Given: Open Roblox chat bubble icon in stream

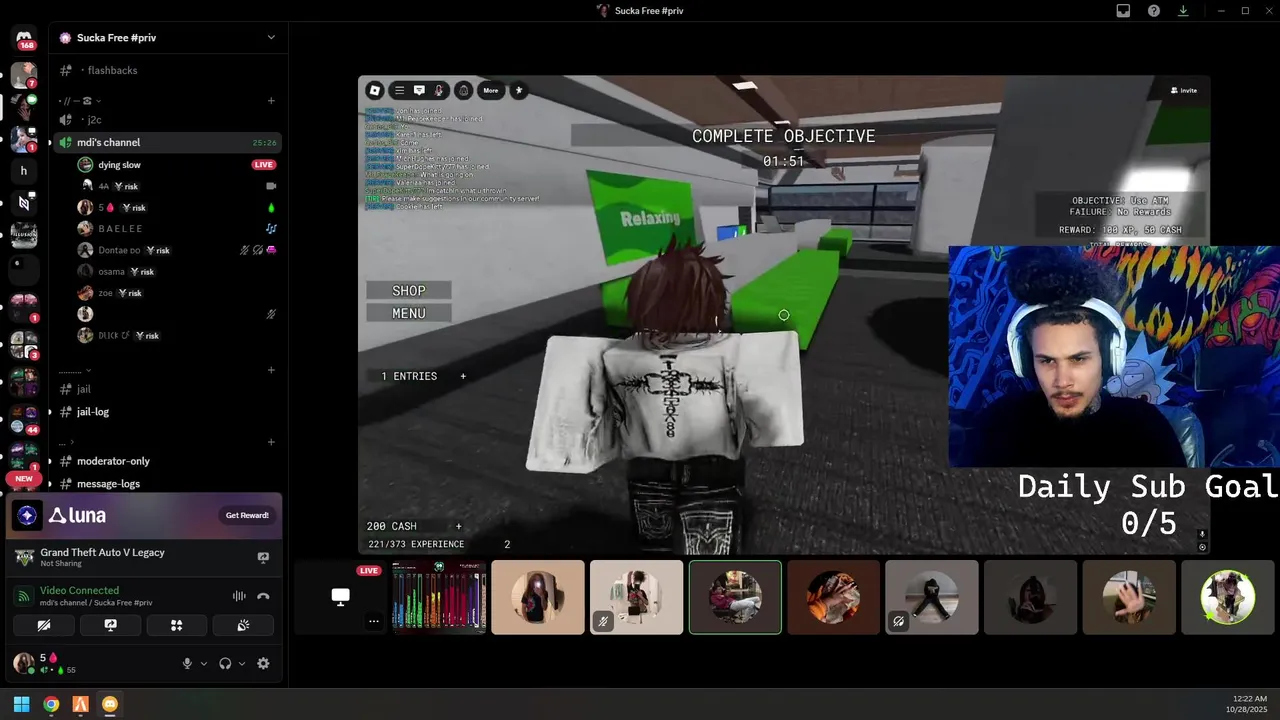Looking at the screenshot, I should (x=419, y=90).
